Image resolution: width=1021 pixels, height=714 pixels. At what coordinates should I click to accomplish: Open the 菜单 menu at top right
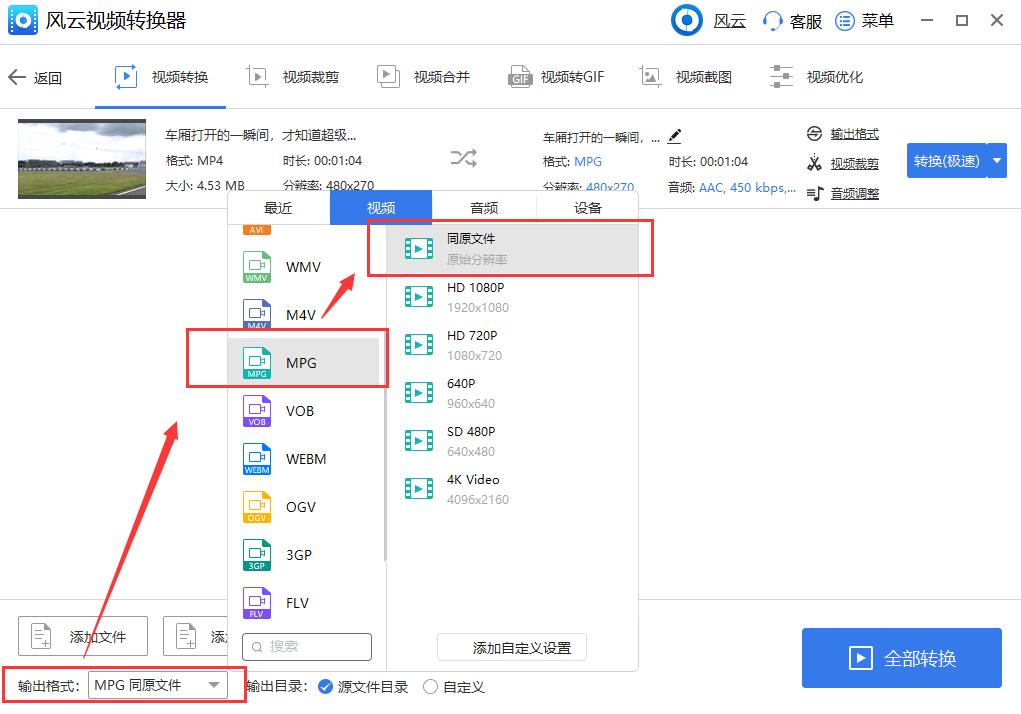click(866, 20)
